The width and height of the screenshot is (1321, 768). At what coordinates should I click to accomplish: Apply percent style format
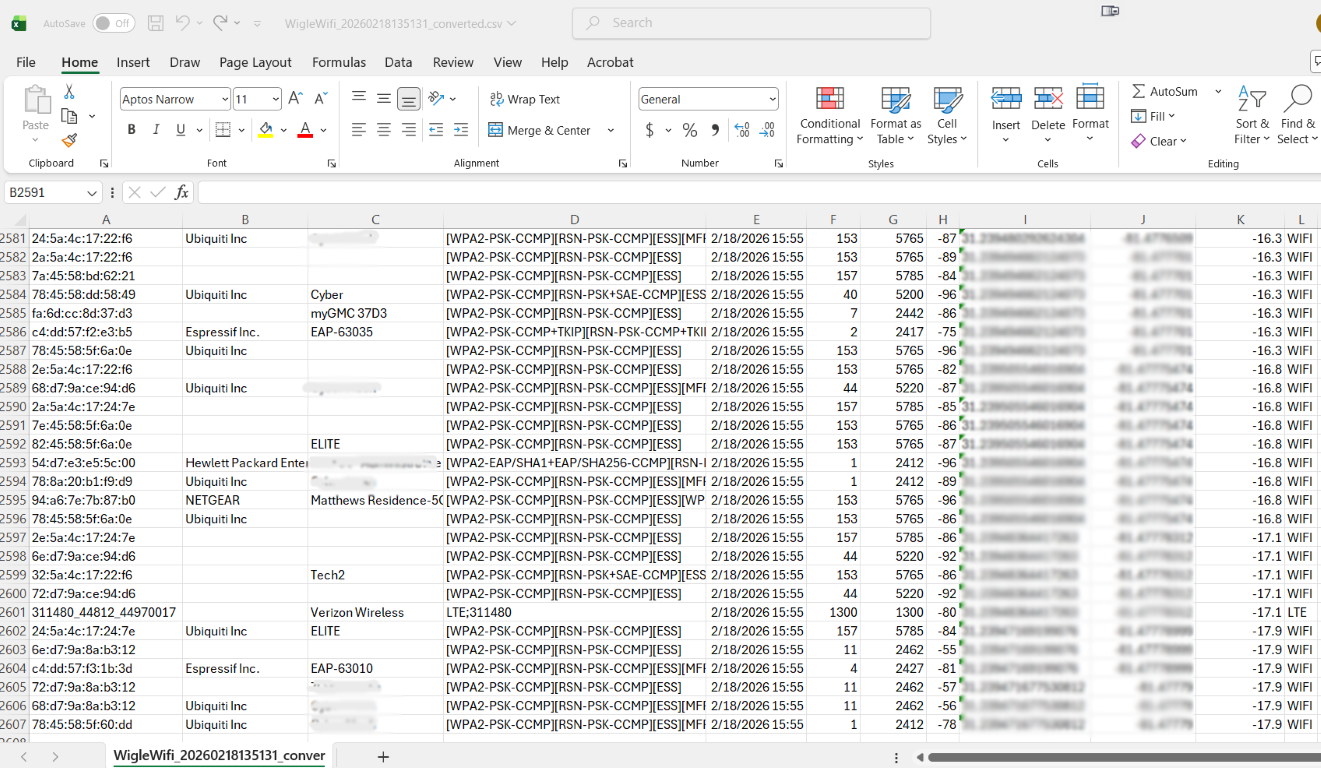tap(690, 130)
